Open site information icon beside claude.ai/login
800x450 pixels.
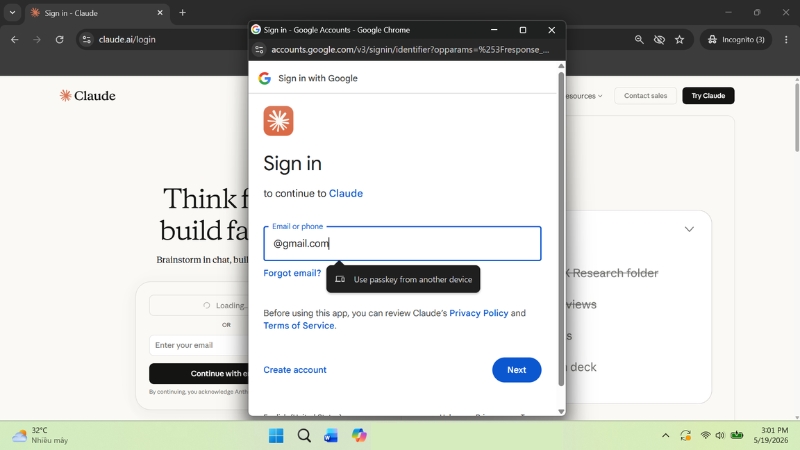pyautogui.click(x=87, y=39)
